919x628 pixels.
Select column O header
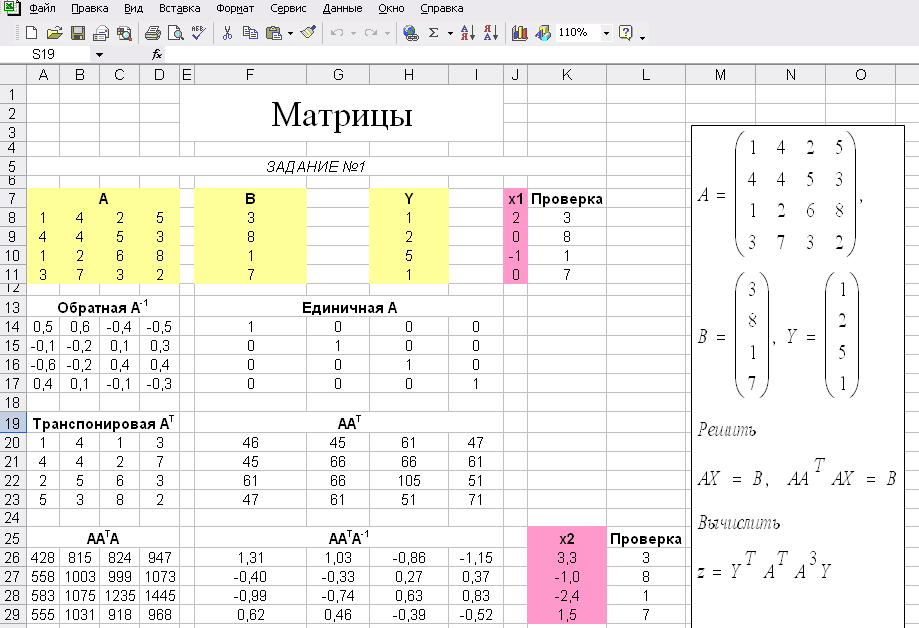point(860,74)
